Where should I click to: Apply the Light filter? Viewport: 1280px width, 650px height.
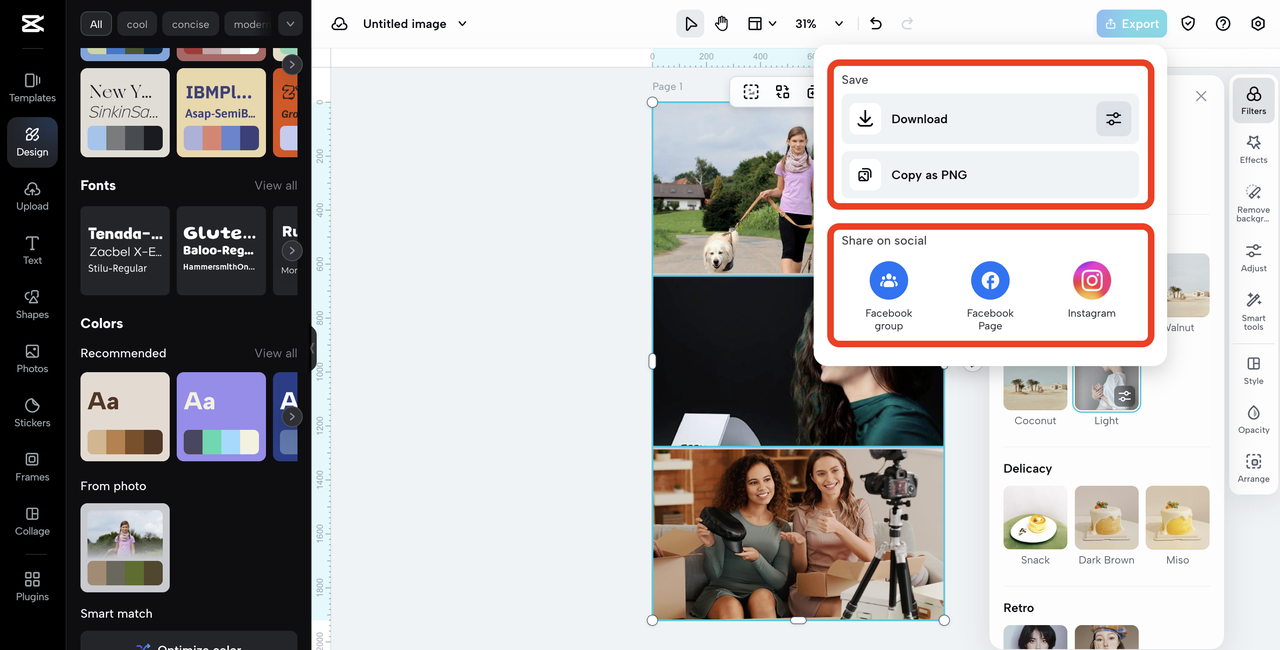pos(1106,390)
